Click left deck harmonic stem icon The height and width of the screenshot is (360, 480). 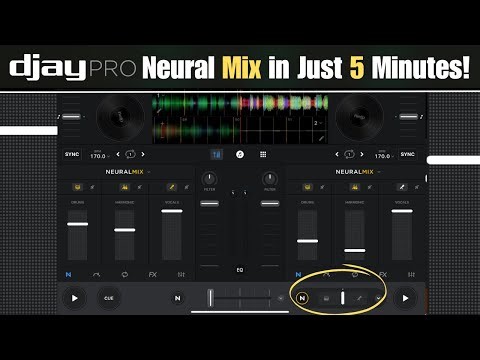124,187
